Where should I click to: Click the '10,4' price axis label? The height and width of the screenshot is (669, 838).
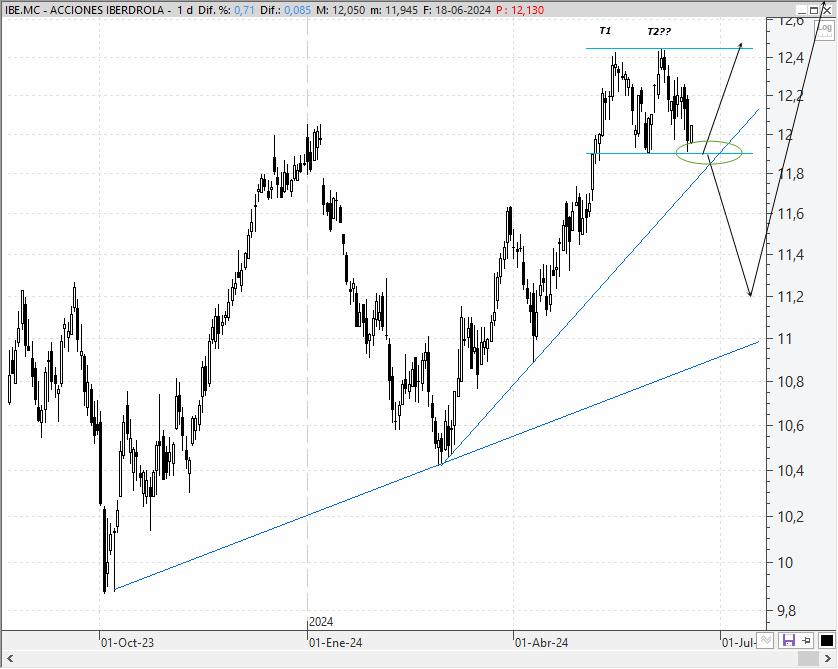click(x=791, y=471)
